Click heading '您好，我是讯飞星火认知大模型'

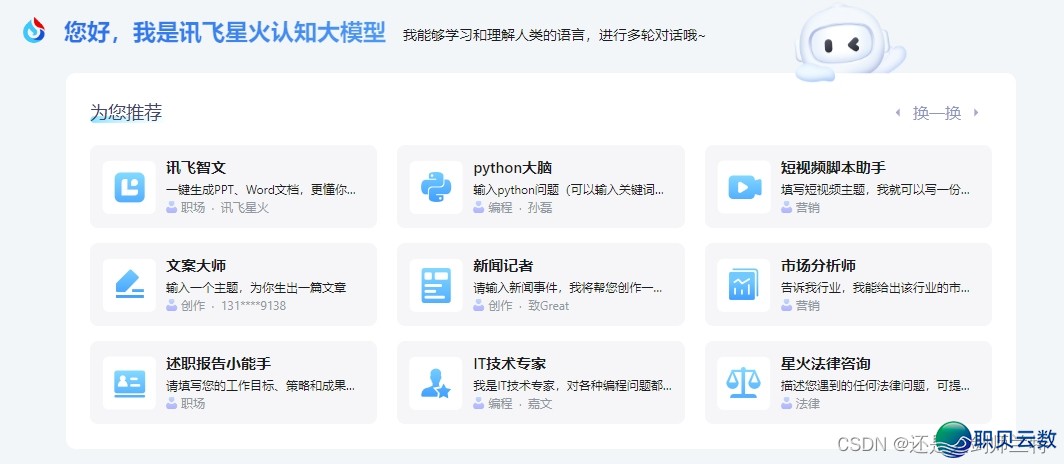tap(225, 31)
